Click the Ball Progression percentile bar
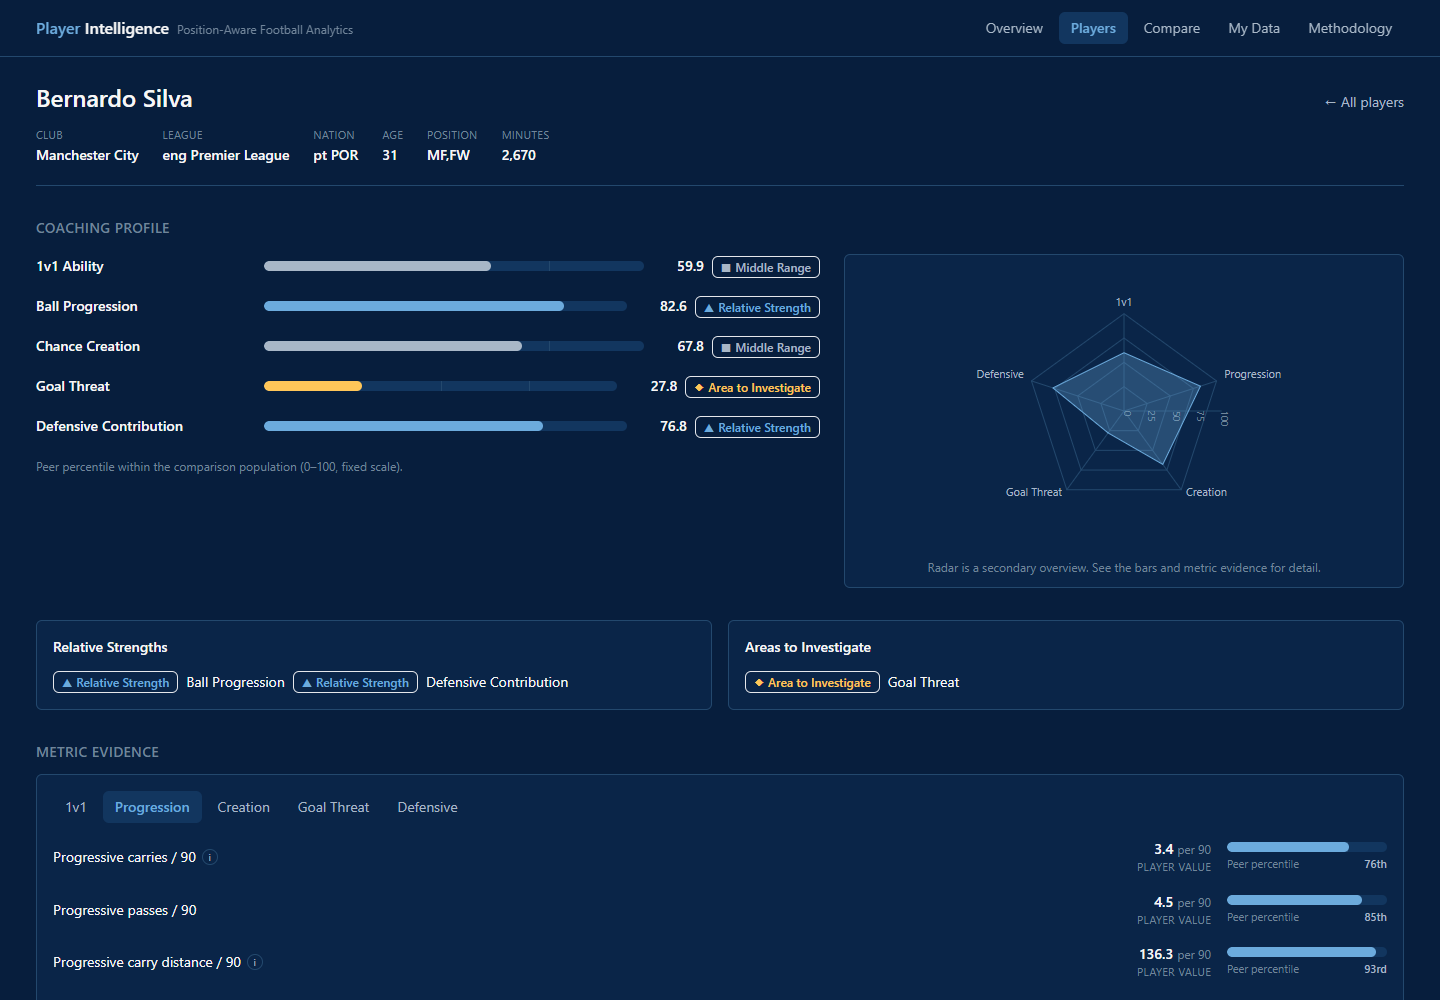This screenshot has width=1440, height=1000. click(x=445, y=306)
